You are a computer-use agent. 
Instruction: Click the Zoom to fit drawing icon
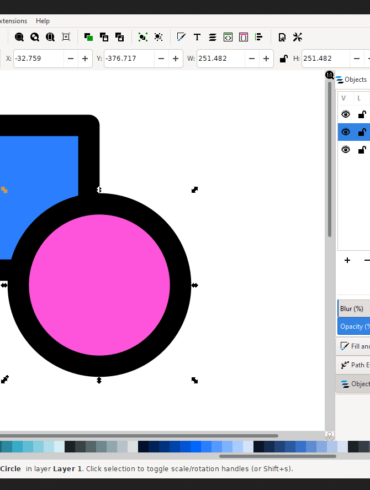[35, 37]
